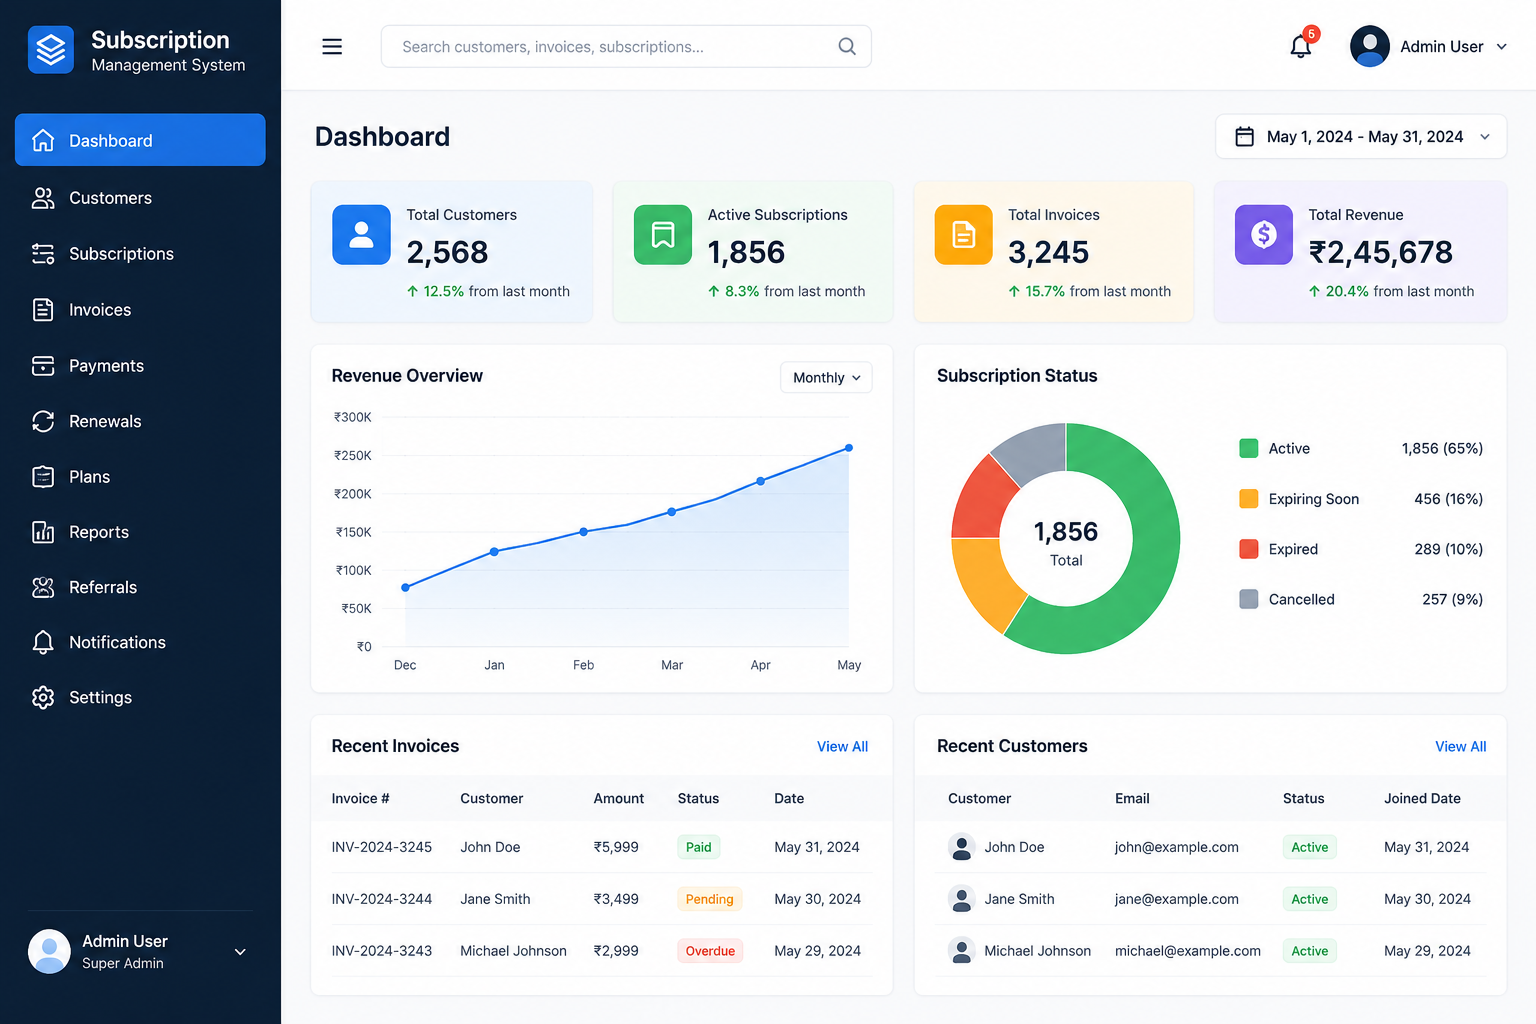
Task: Click the Dashboard home icon in sidebar
Action: click(x=43, y=141)
